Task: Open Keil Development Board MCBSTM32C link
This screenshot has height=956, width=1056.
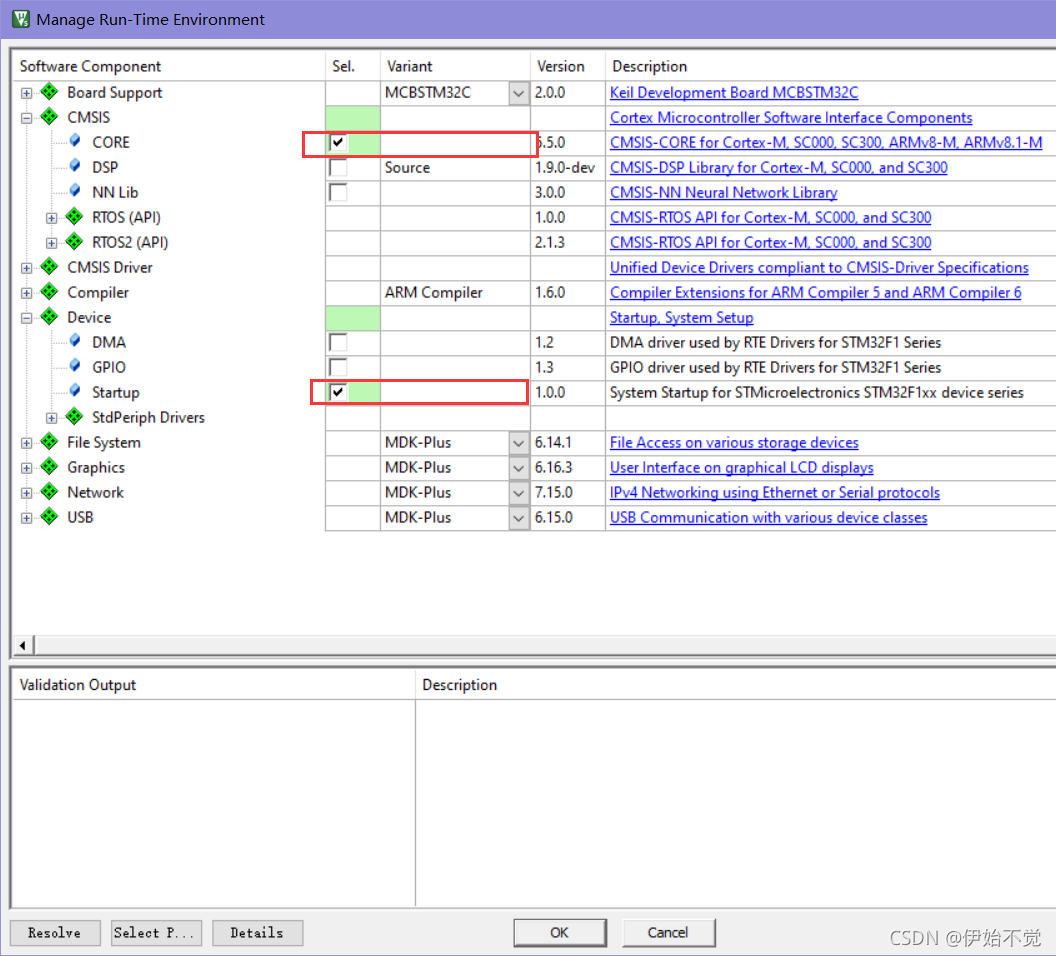Action: point(734,93)
